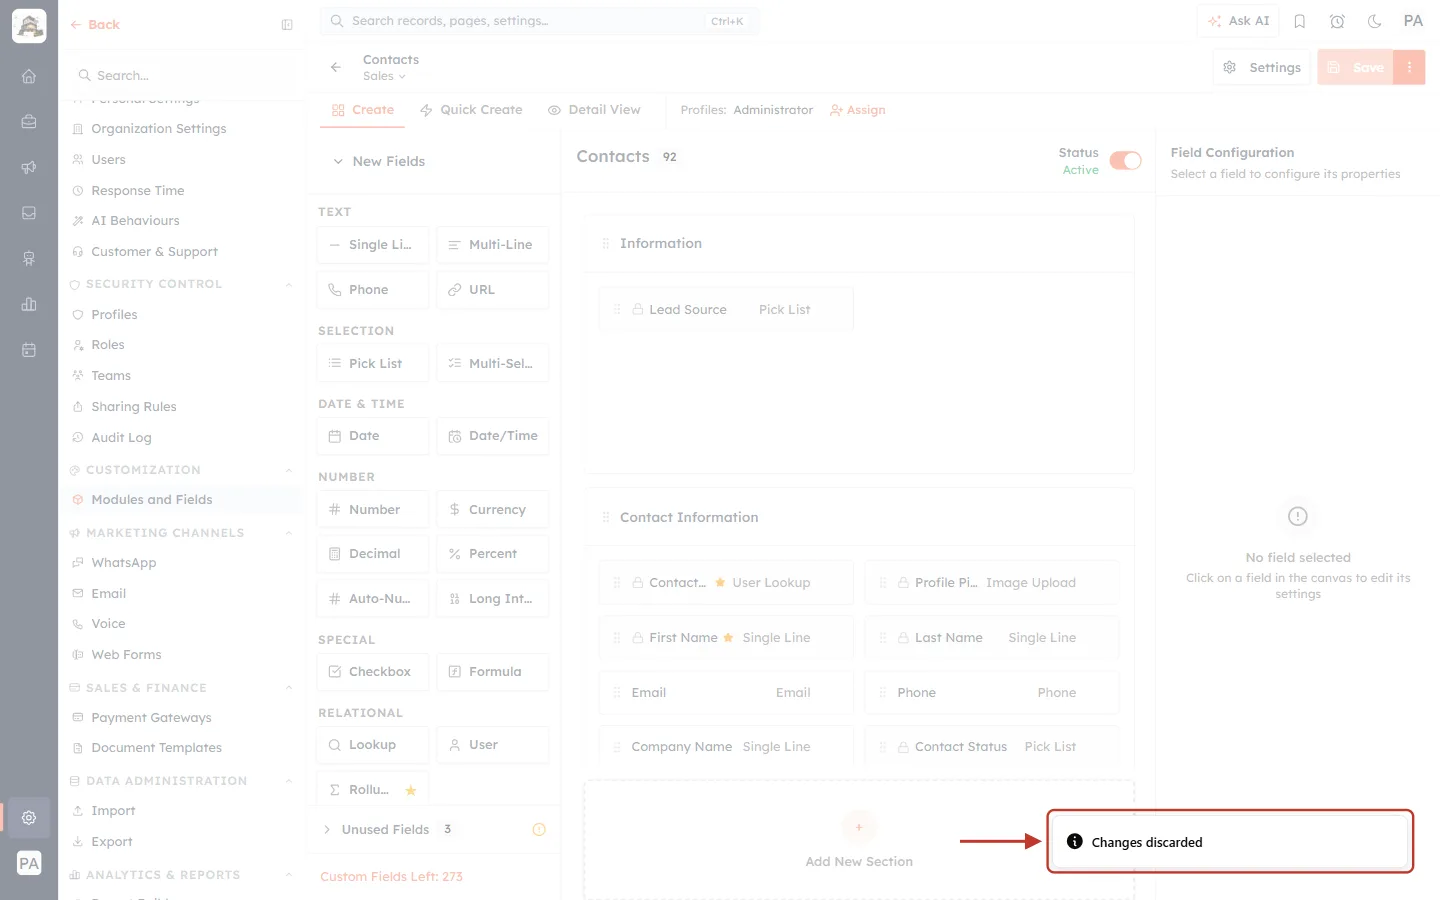
Task: Open the settings gear in left rail
Action: tap(29, 817)
